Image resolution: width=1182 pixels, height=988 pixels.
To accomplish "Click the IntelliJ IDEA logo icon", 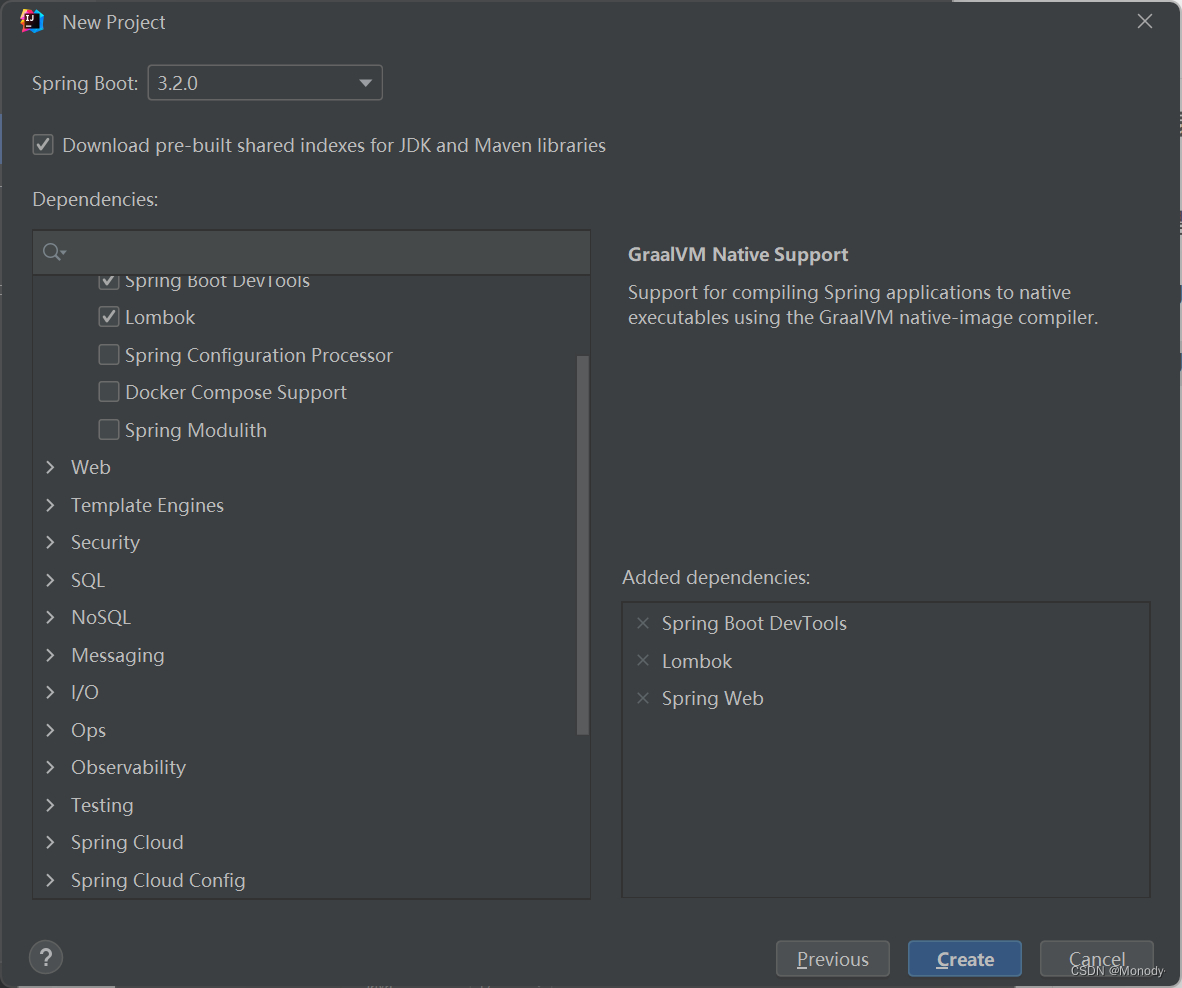I will click(x=32, y=21).
